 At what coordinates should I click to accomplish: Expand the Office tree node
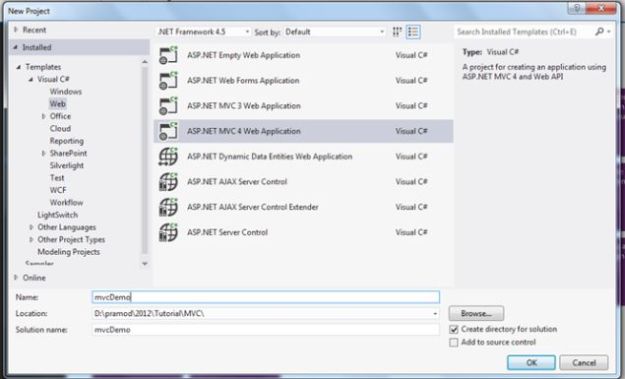pyautogui.click(x=43, y=116)
